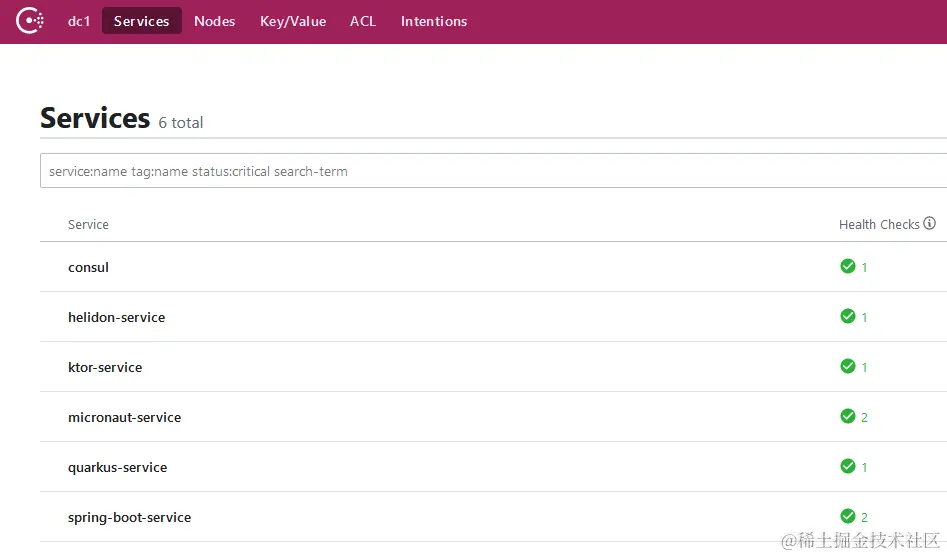Click the passing check icon for micronaut-service

coord(848,417)
